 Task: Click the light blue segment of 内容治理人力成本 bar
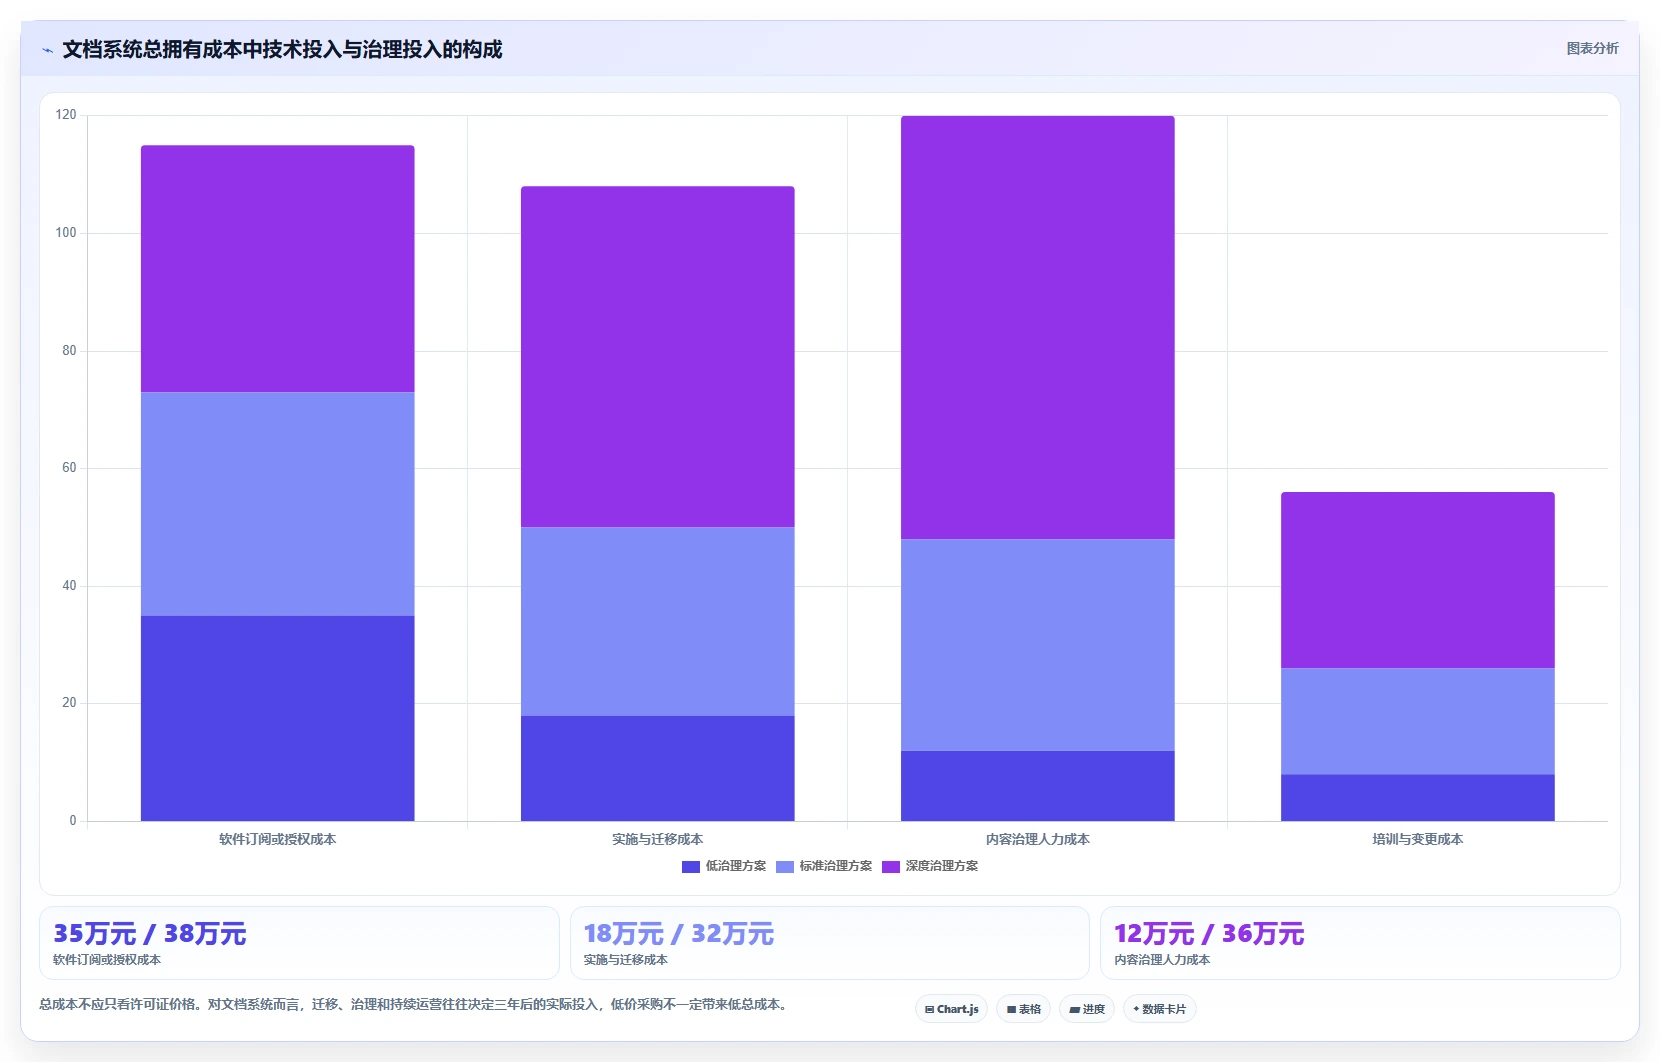[x=1037, y=645]
